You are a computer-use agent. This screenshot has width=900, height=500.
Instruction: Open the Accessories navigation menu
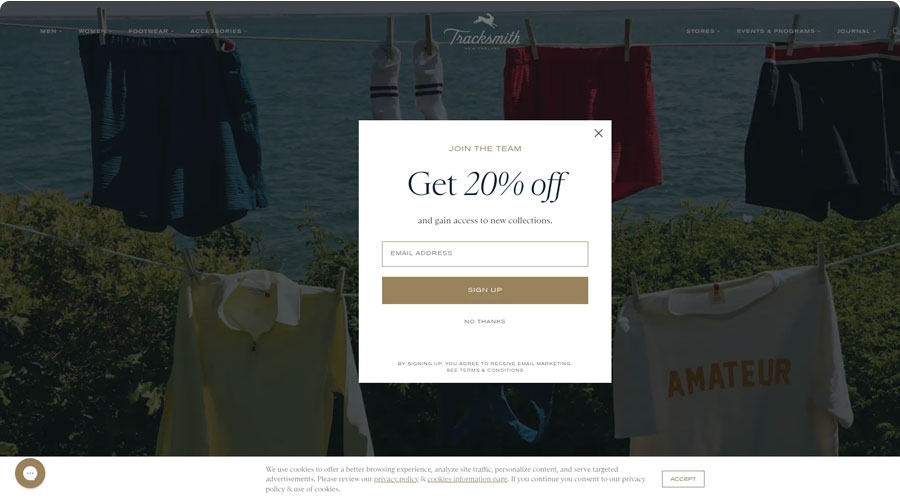tap(218, 31)
